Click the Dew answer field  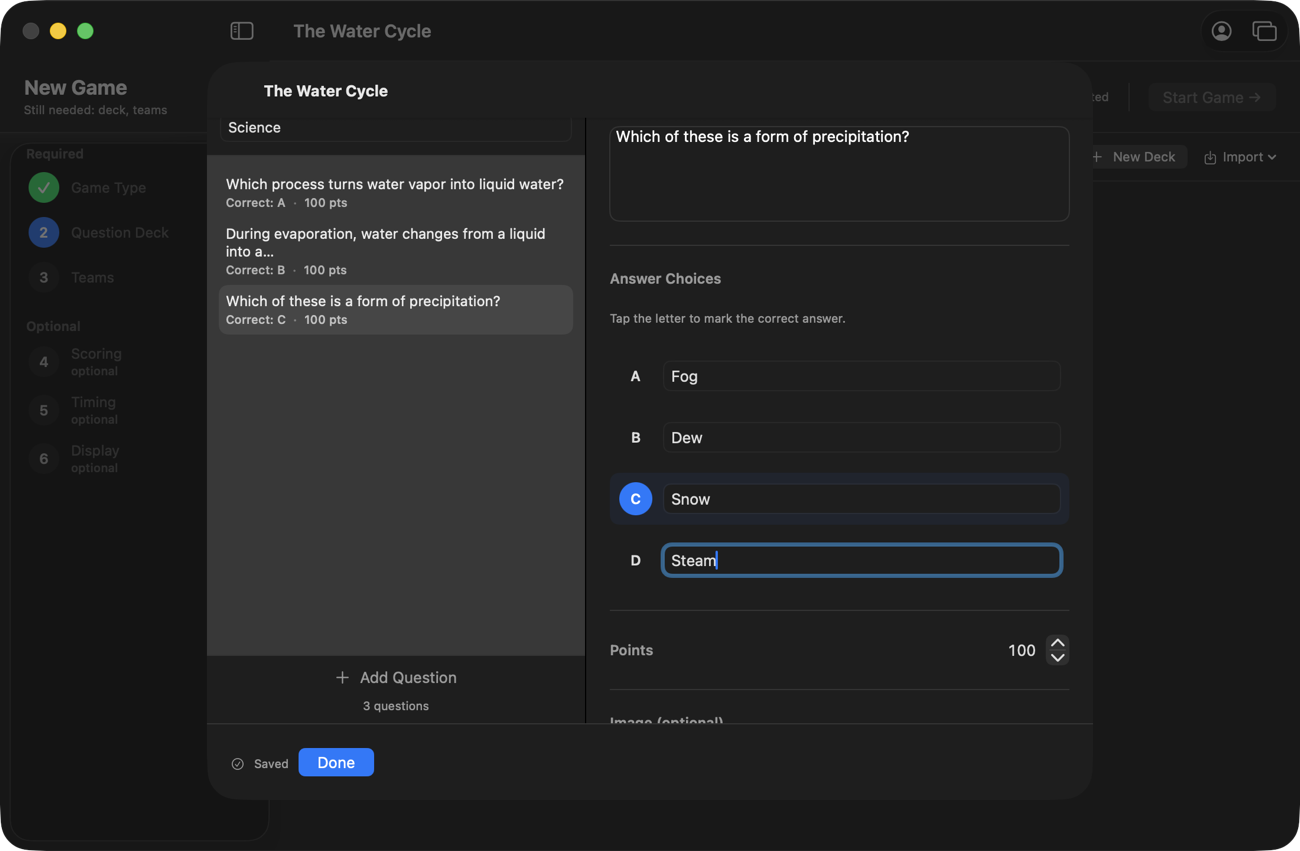(861, 437)
